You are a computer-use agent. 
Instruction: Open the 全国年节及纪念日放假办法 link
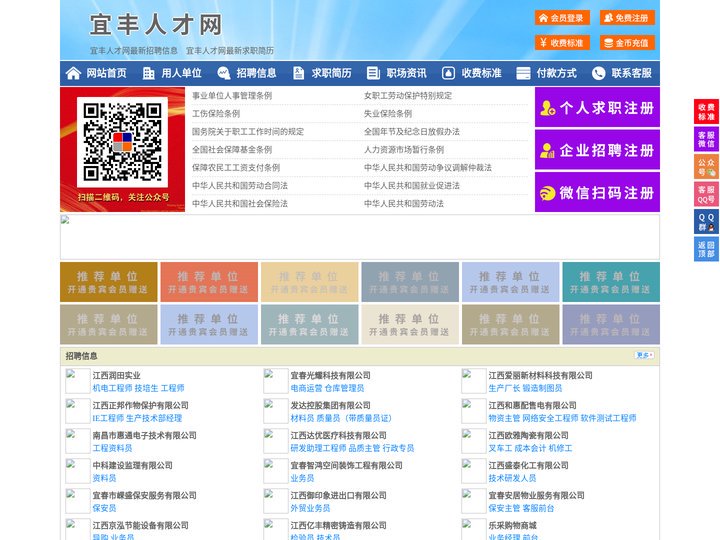coord(412,131)
